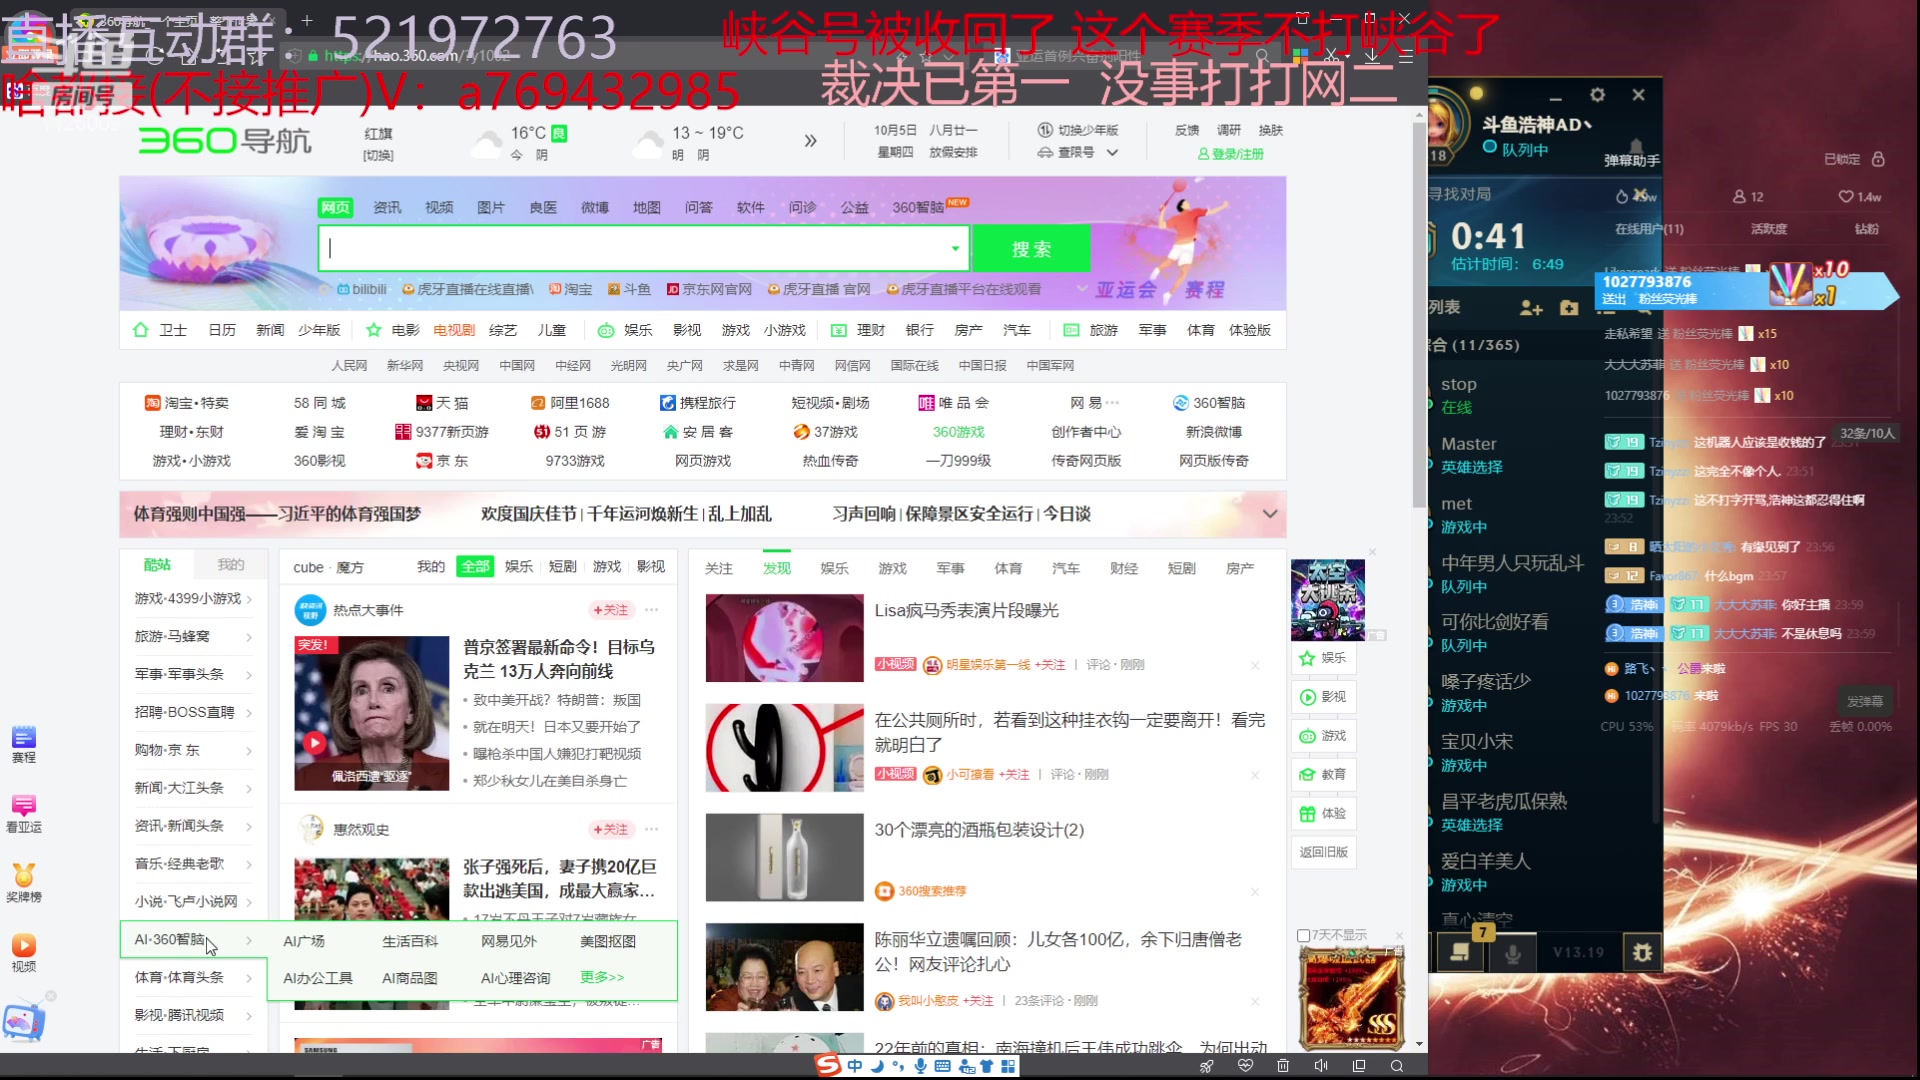Screen dimensions: 1920x1080
Task: Click 换肤 in the top right
Action: click(1270, 130)
